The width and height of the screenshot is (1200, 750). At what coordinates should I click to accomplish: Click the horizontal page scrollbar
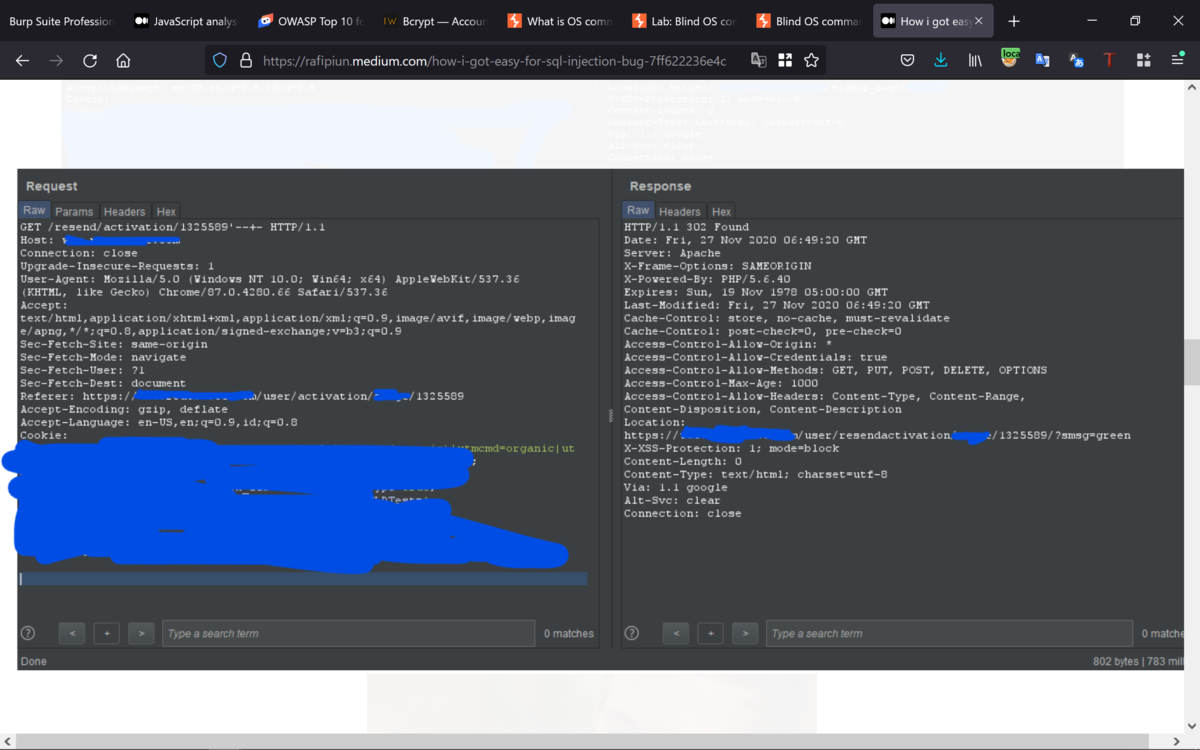590,741
